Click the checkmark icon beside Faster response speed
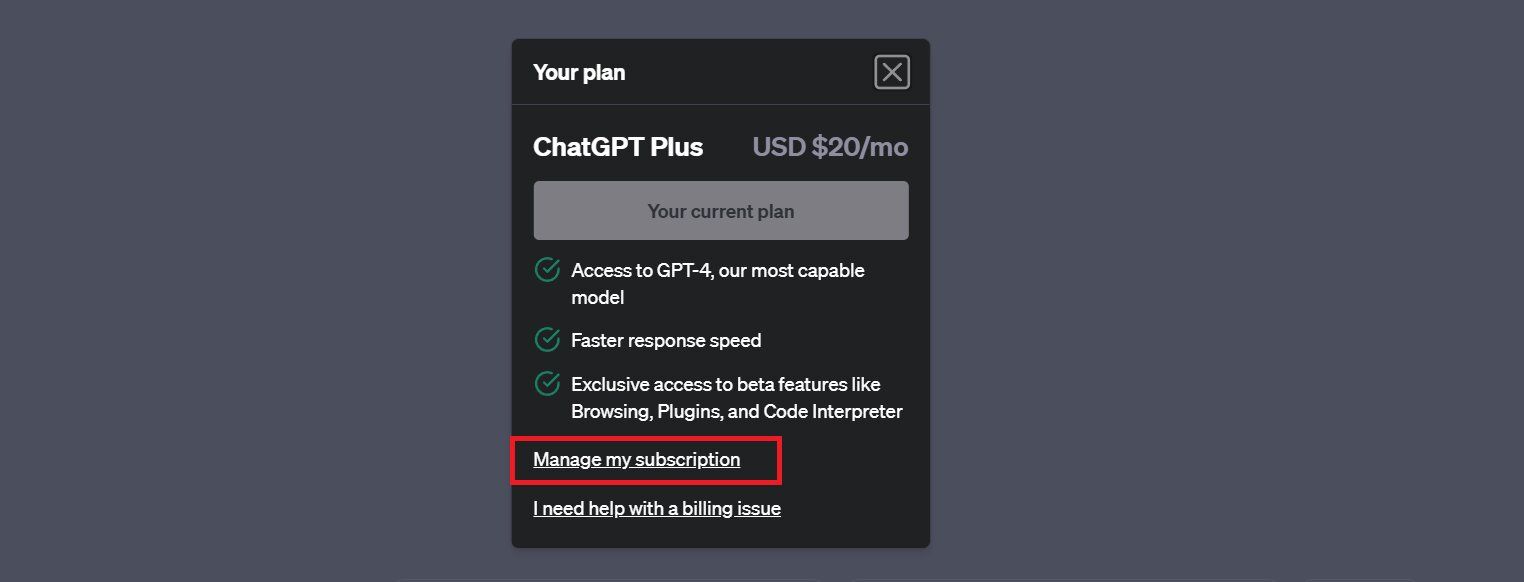Screen dimensions: 1524x582 point(547,340)
